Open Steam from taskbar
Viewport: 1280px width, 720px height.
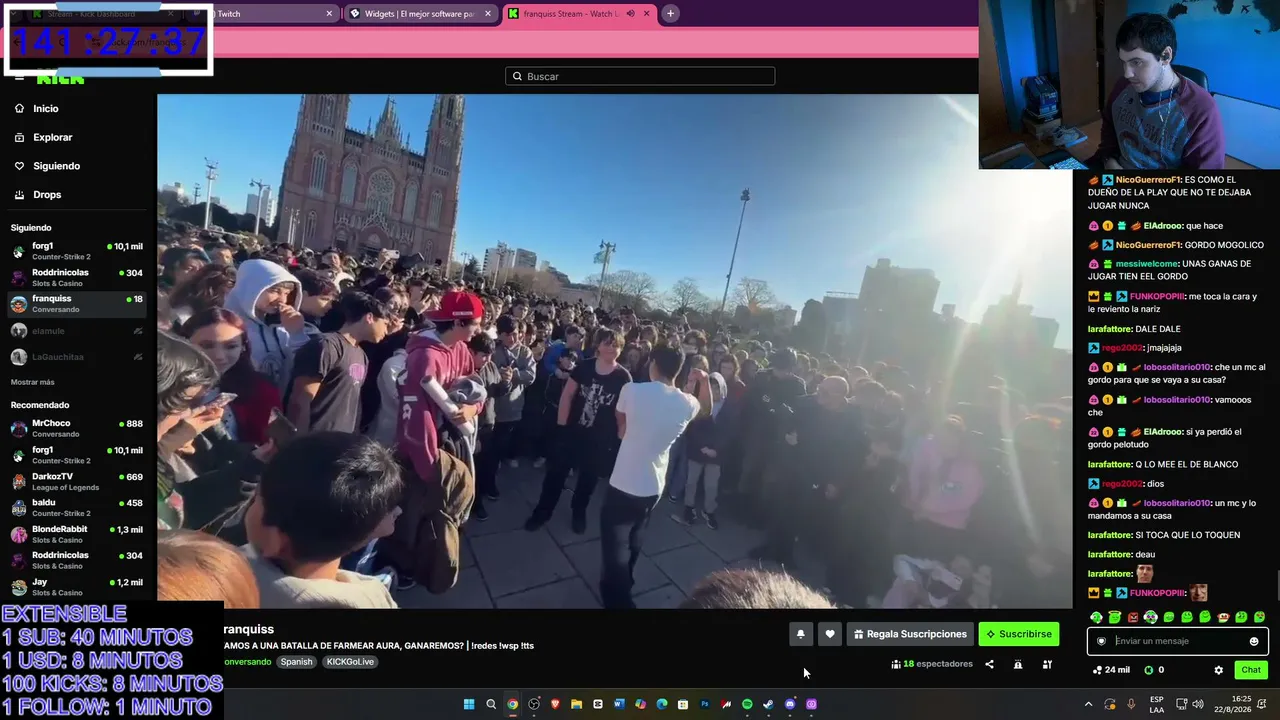(x=768, y=704)
